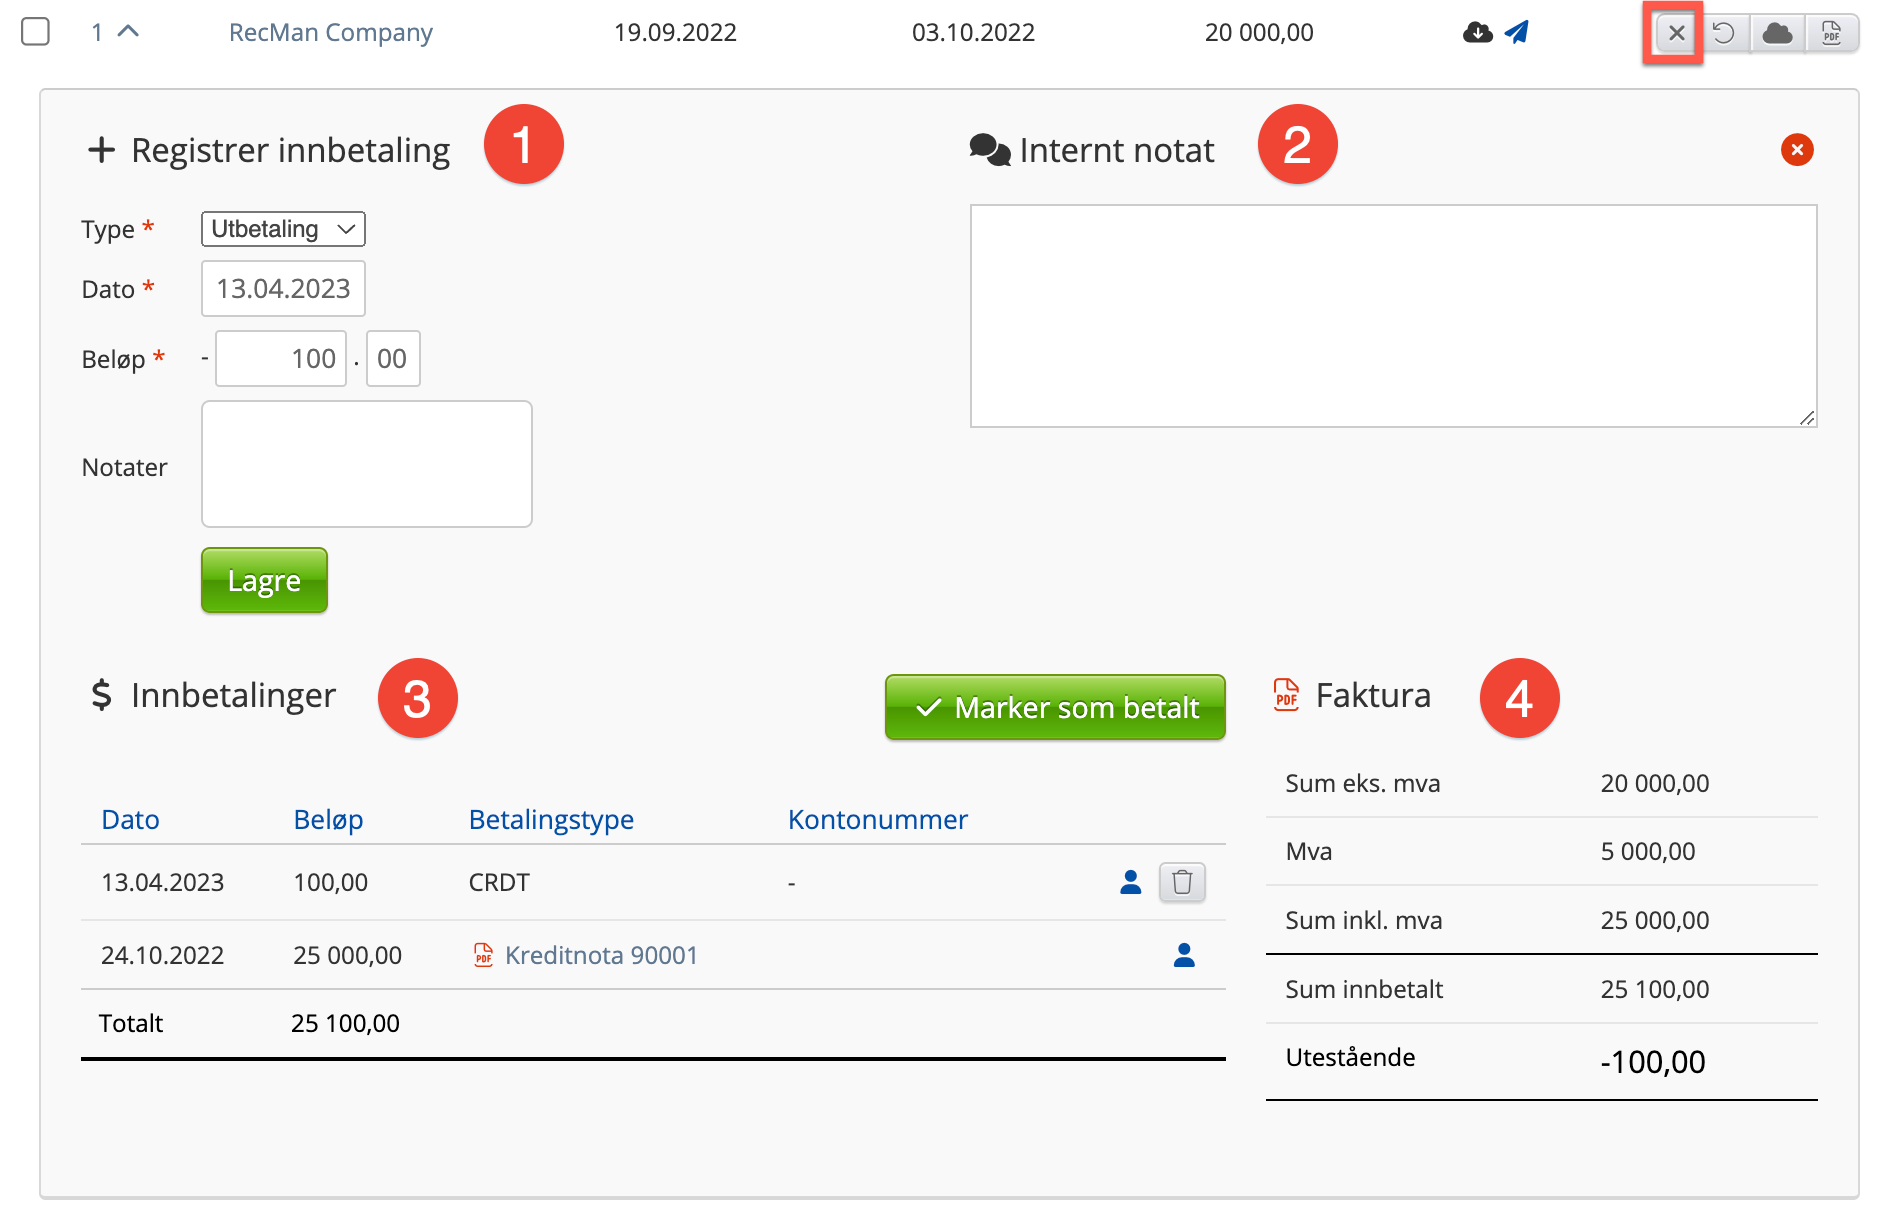Click the cloud icon in row toolbar
1896x1212 pixels.
[x=1777, y=33]
